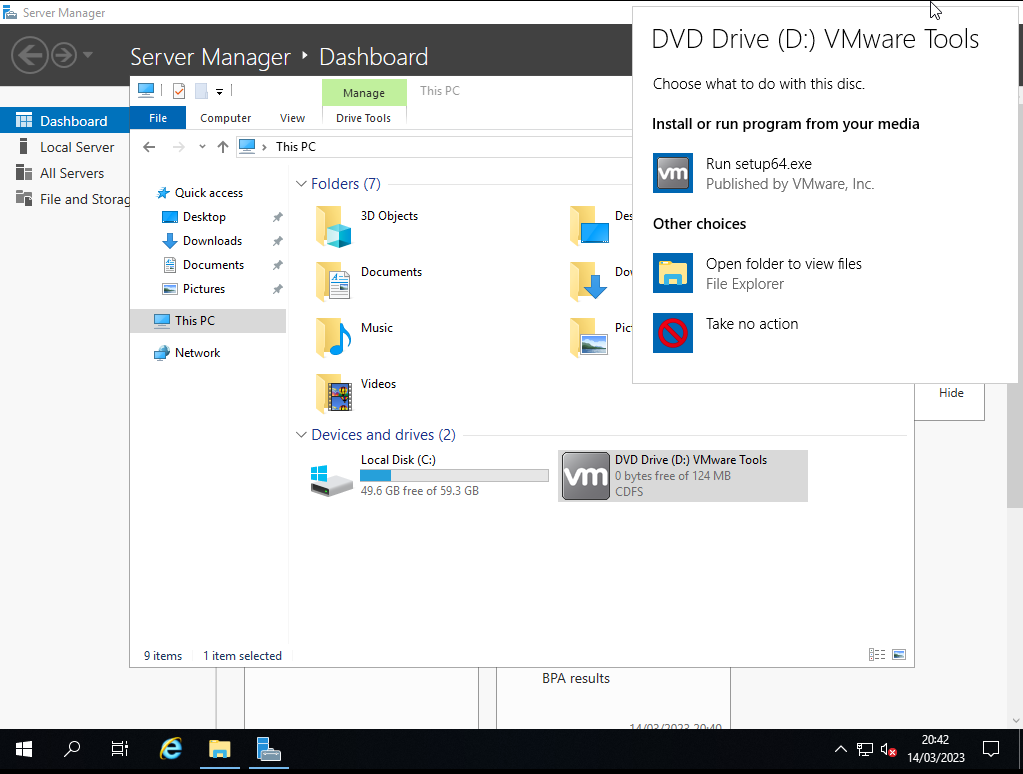Collapse the Devices and drives group
1023x774 pixels.
pyautogui.click(x=301, y=435)
